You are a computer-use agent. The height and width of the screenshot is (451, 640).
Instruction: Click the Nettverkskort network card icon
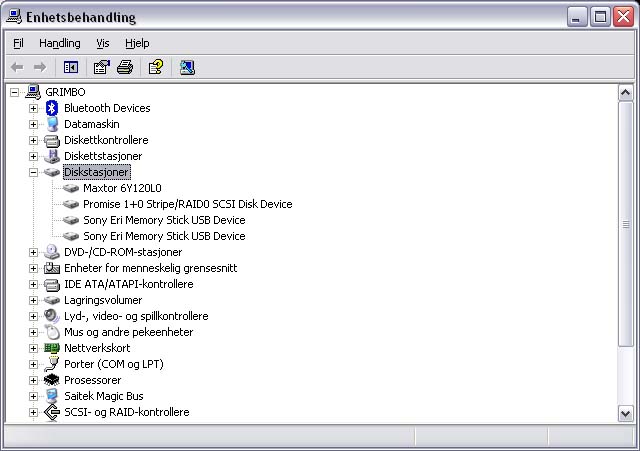tap(52, 348)
